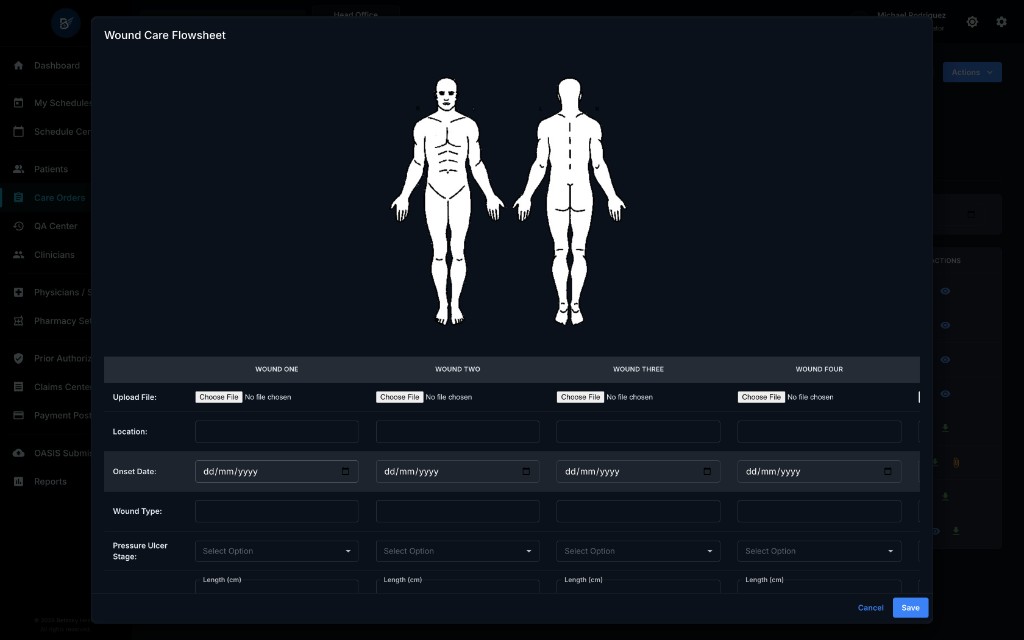Open calendar picker for Wound Two onset date
Screen dimensions: 1024x640
click(526, 472)
